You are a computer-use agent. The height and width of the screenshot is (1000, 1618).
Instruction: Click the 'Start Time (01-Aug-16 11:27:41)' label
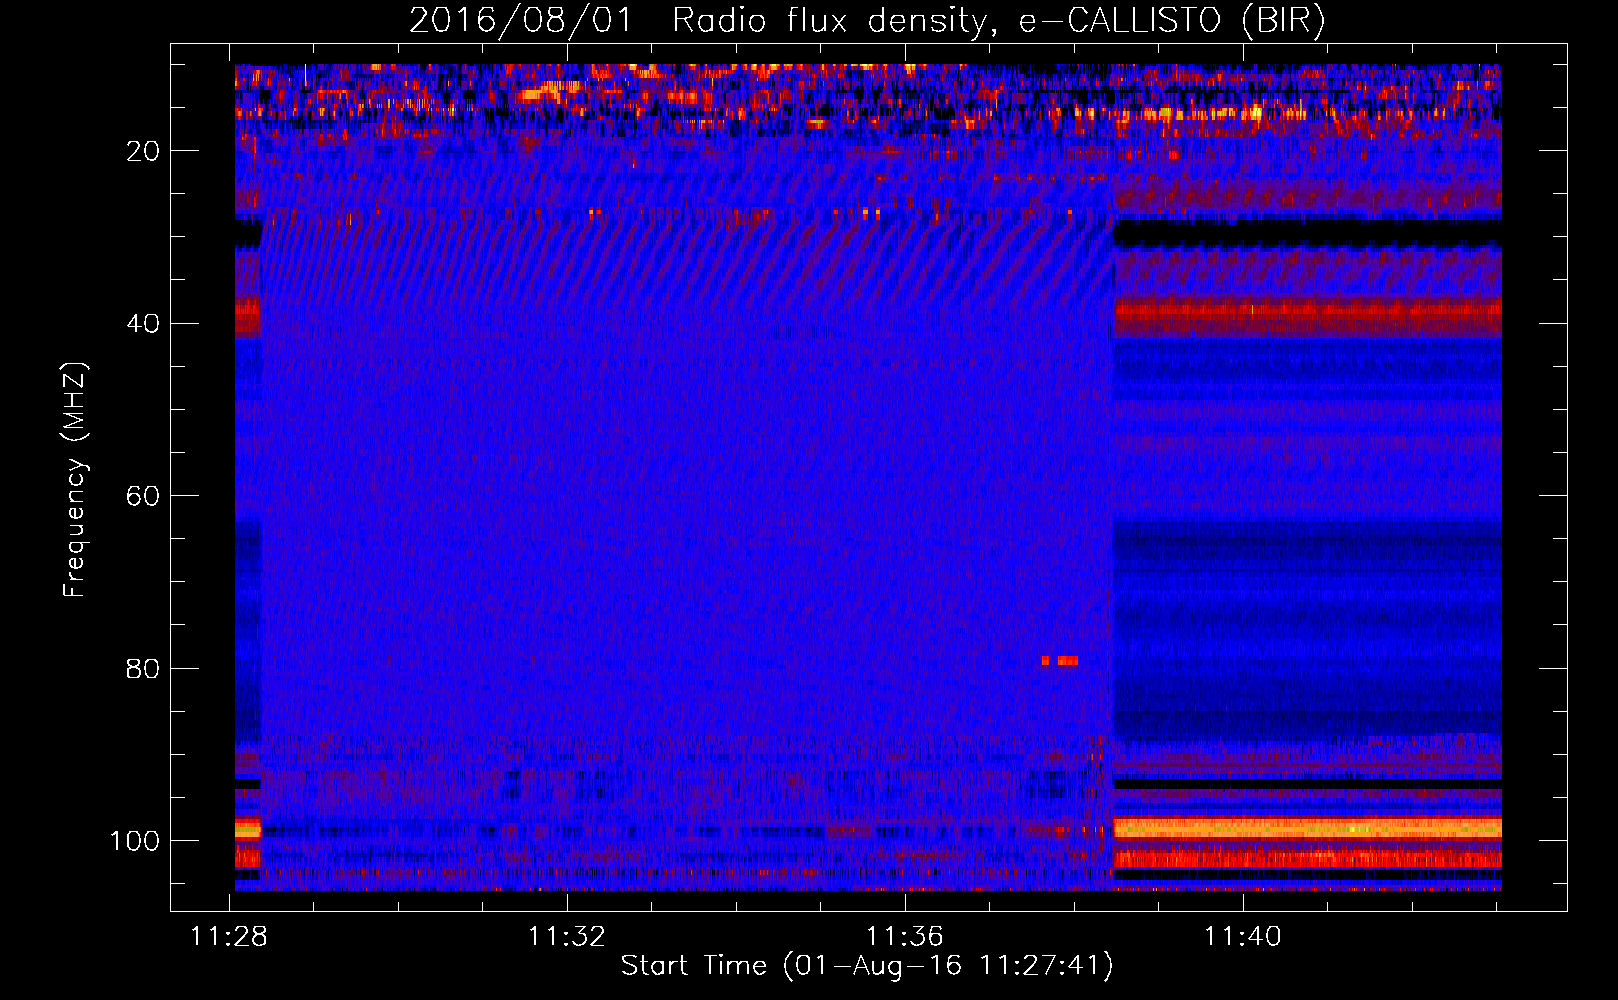(x=867, y=966)
